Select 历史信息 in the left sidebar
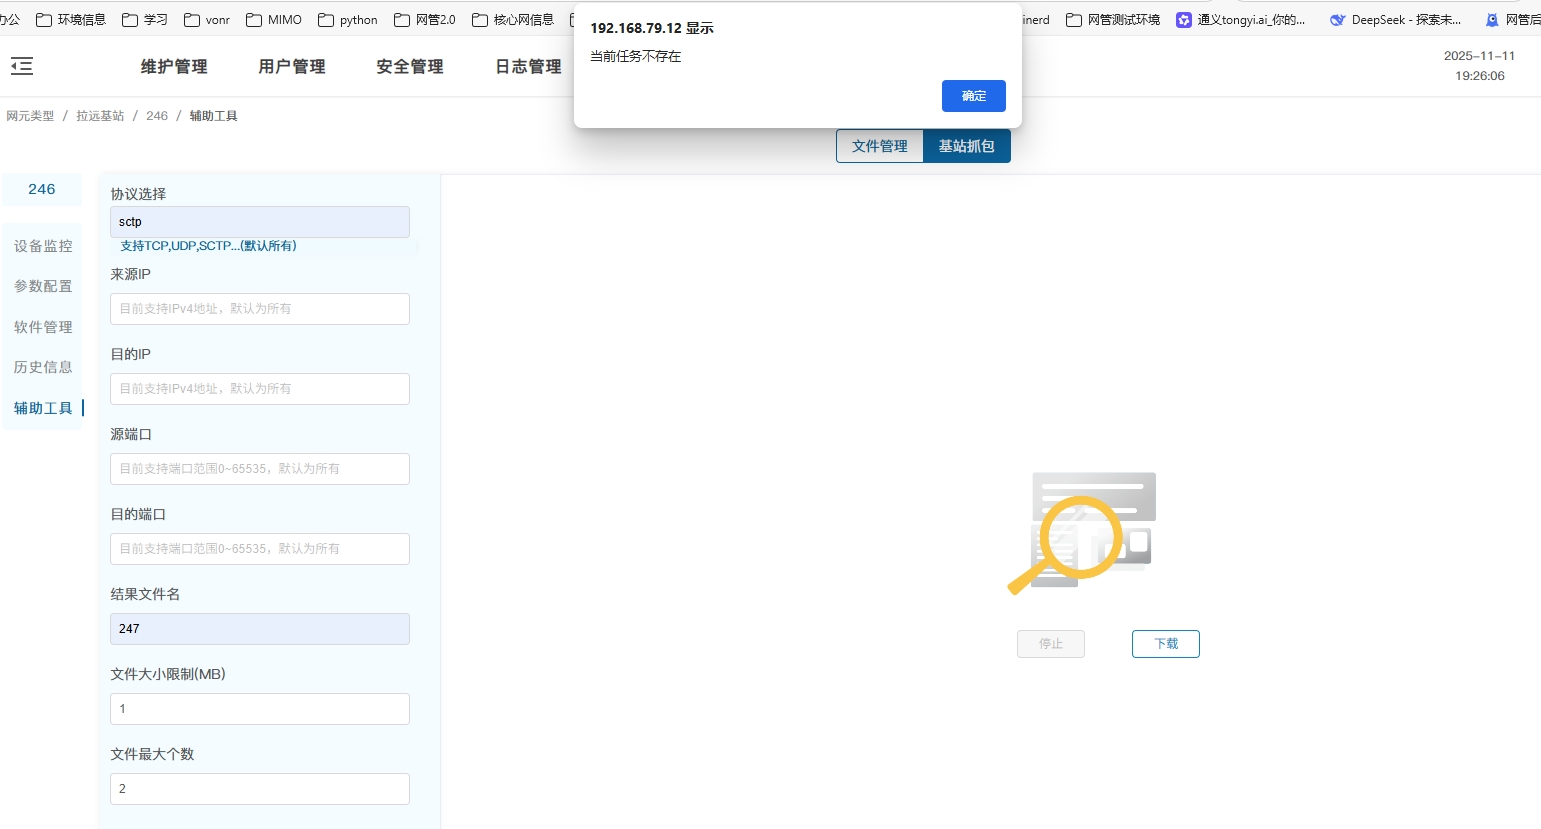This screenshot has width=1541, height=829. 43,367
